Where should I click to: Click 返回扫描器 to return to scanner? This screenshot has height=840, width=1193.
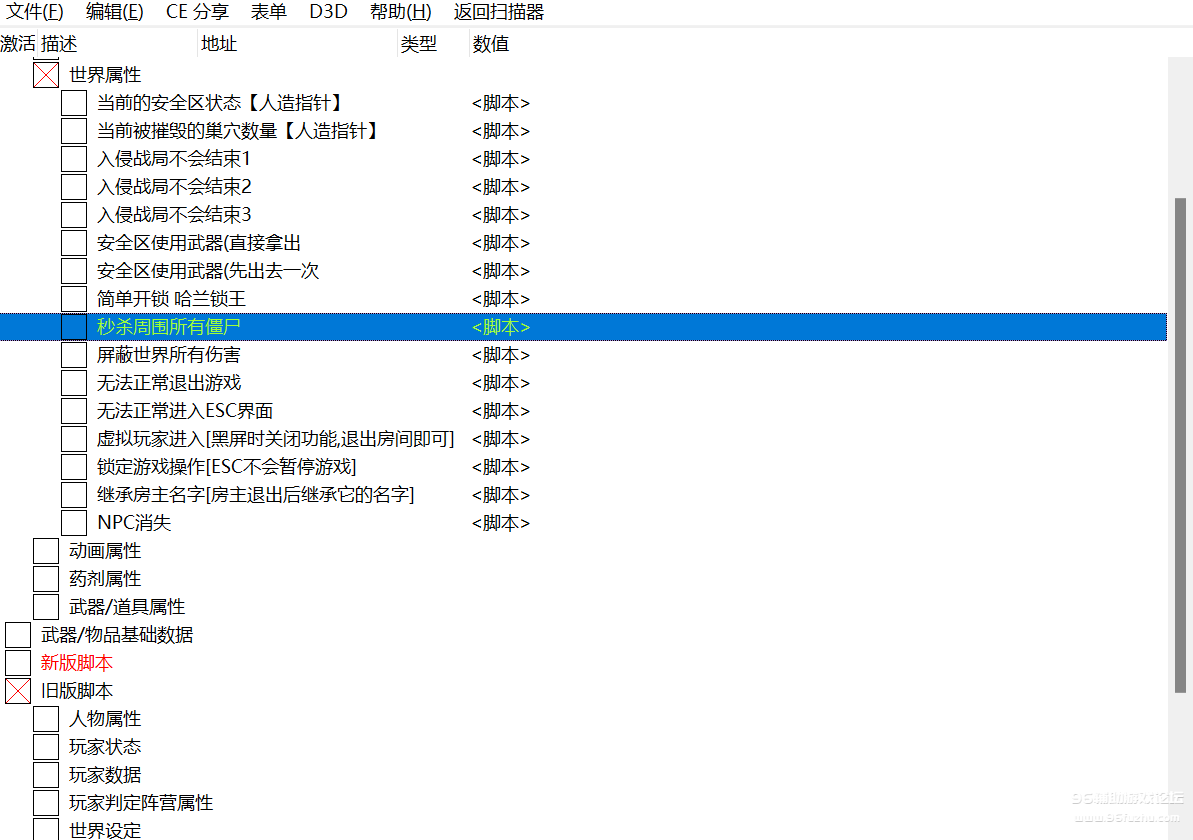(x=498, y=12)
